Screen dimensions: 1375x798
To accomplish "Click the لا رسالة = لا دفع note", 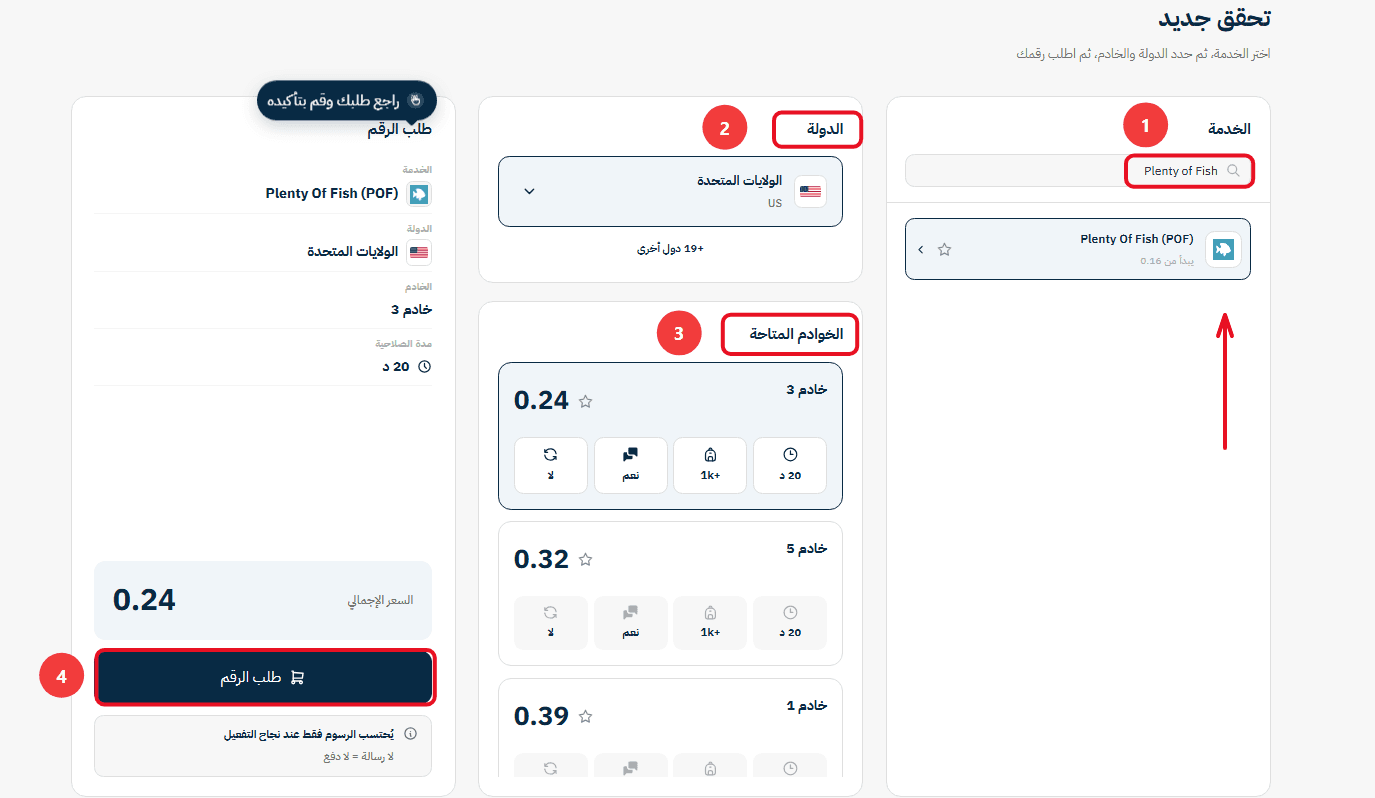I will click(x=358, y=757).
